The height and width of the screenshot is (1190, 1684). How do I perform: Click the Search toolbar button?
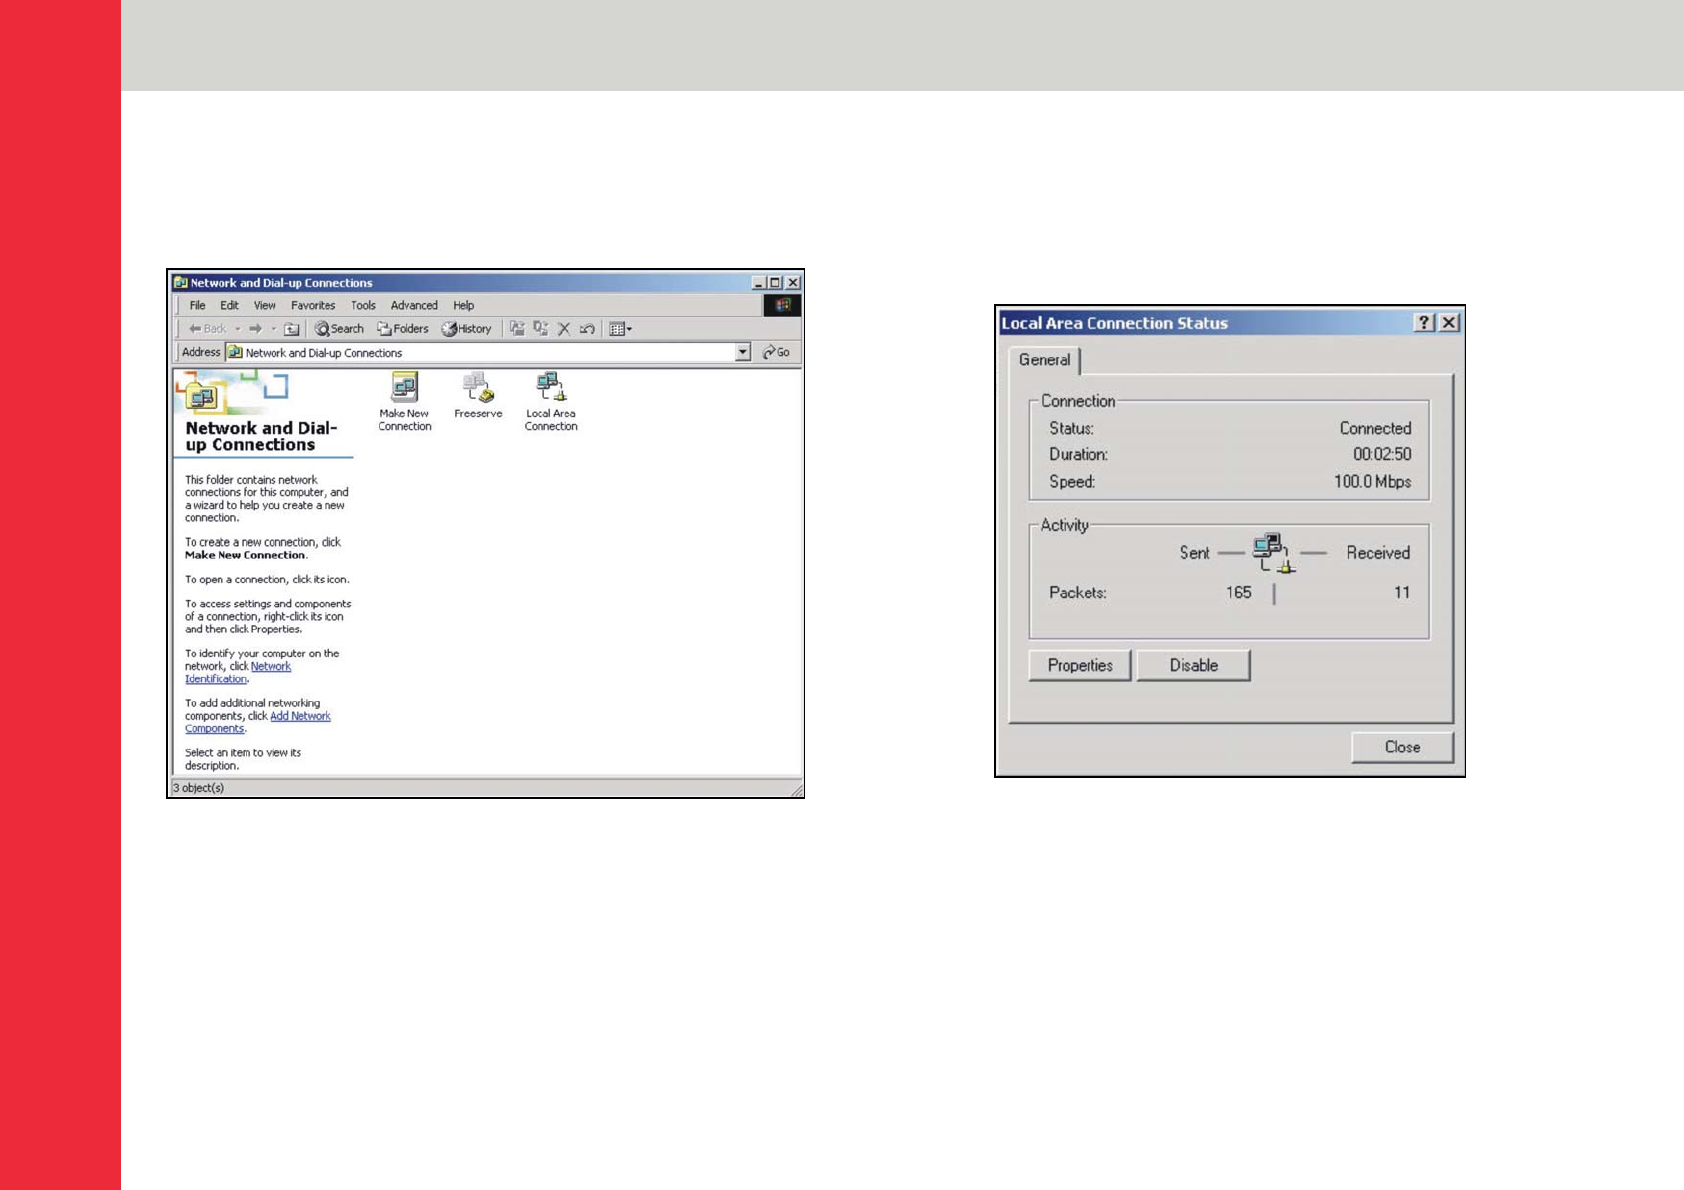pyautogui.click(x=339, y=329)
